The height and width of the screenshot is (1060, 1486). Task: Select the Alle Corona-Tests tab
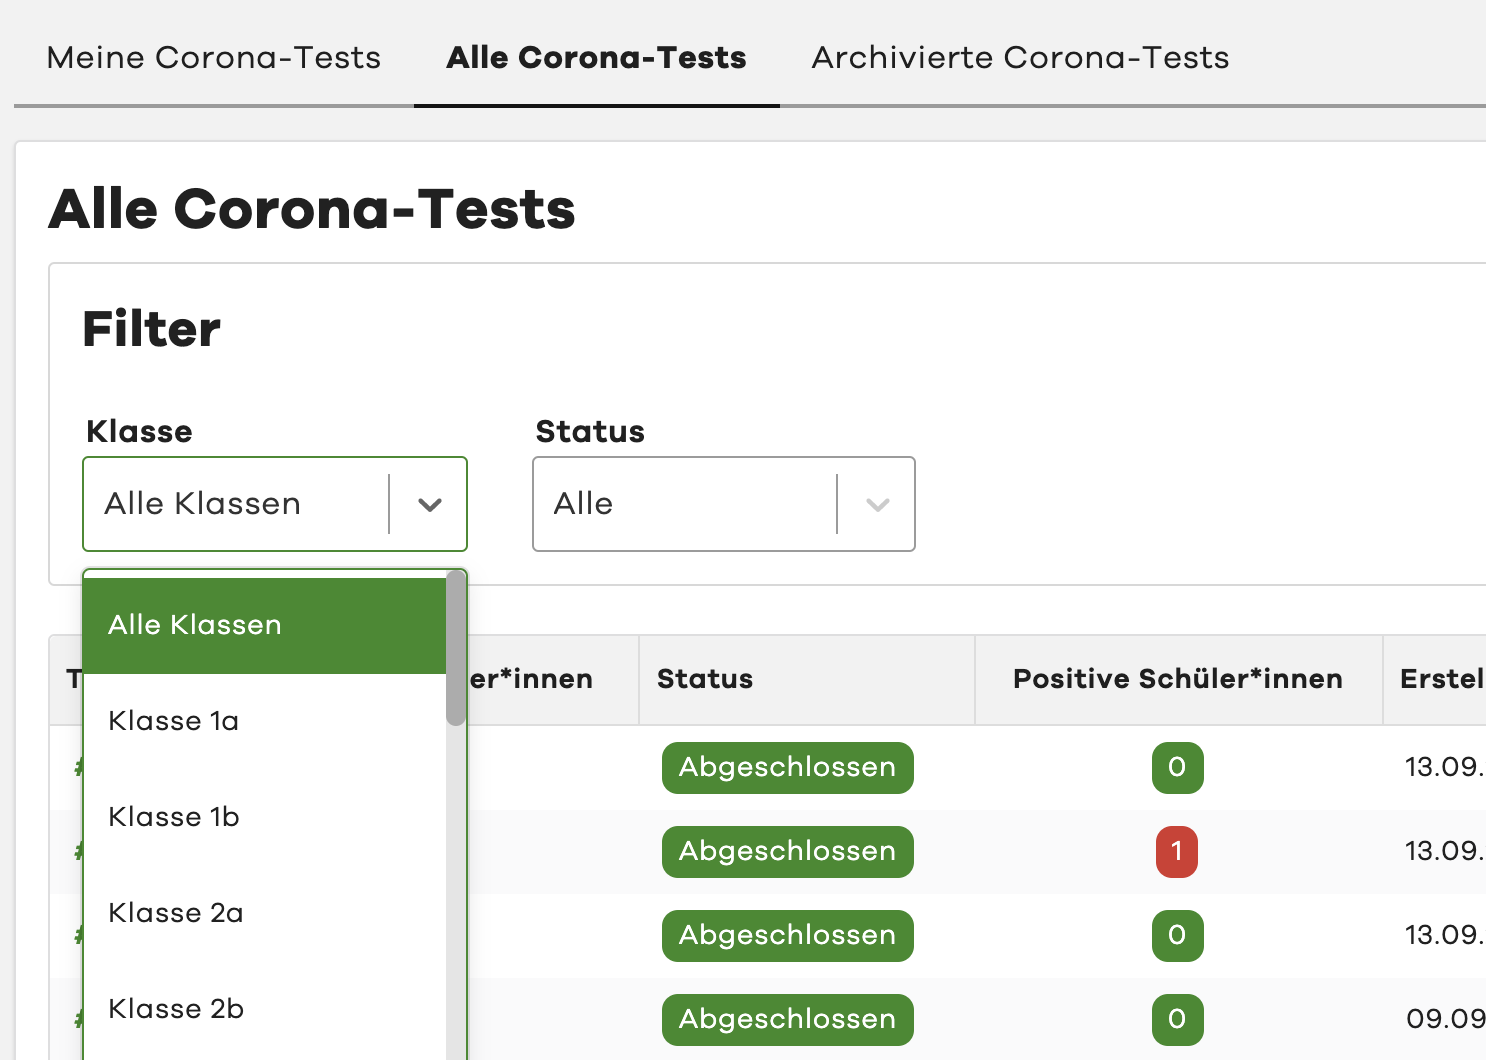596,58
